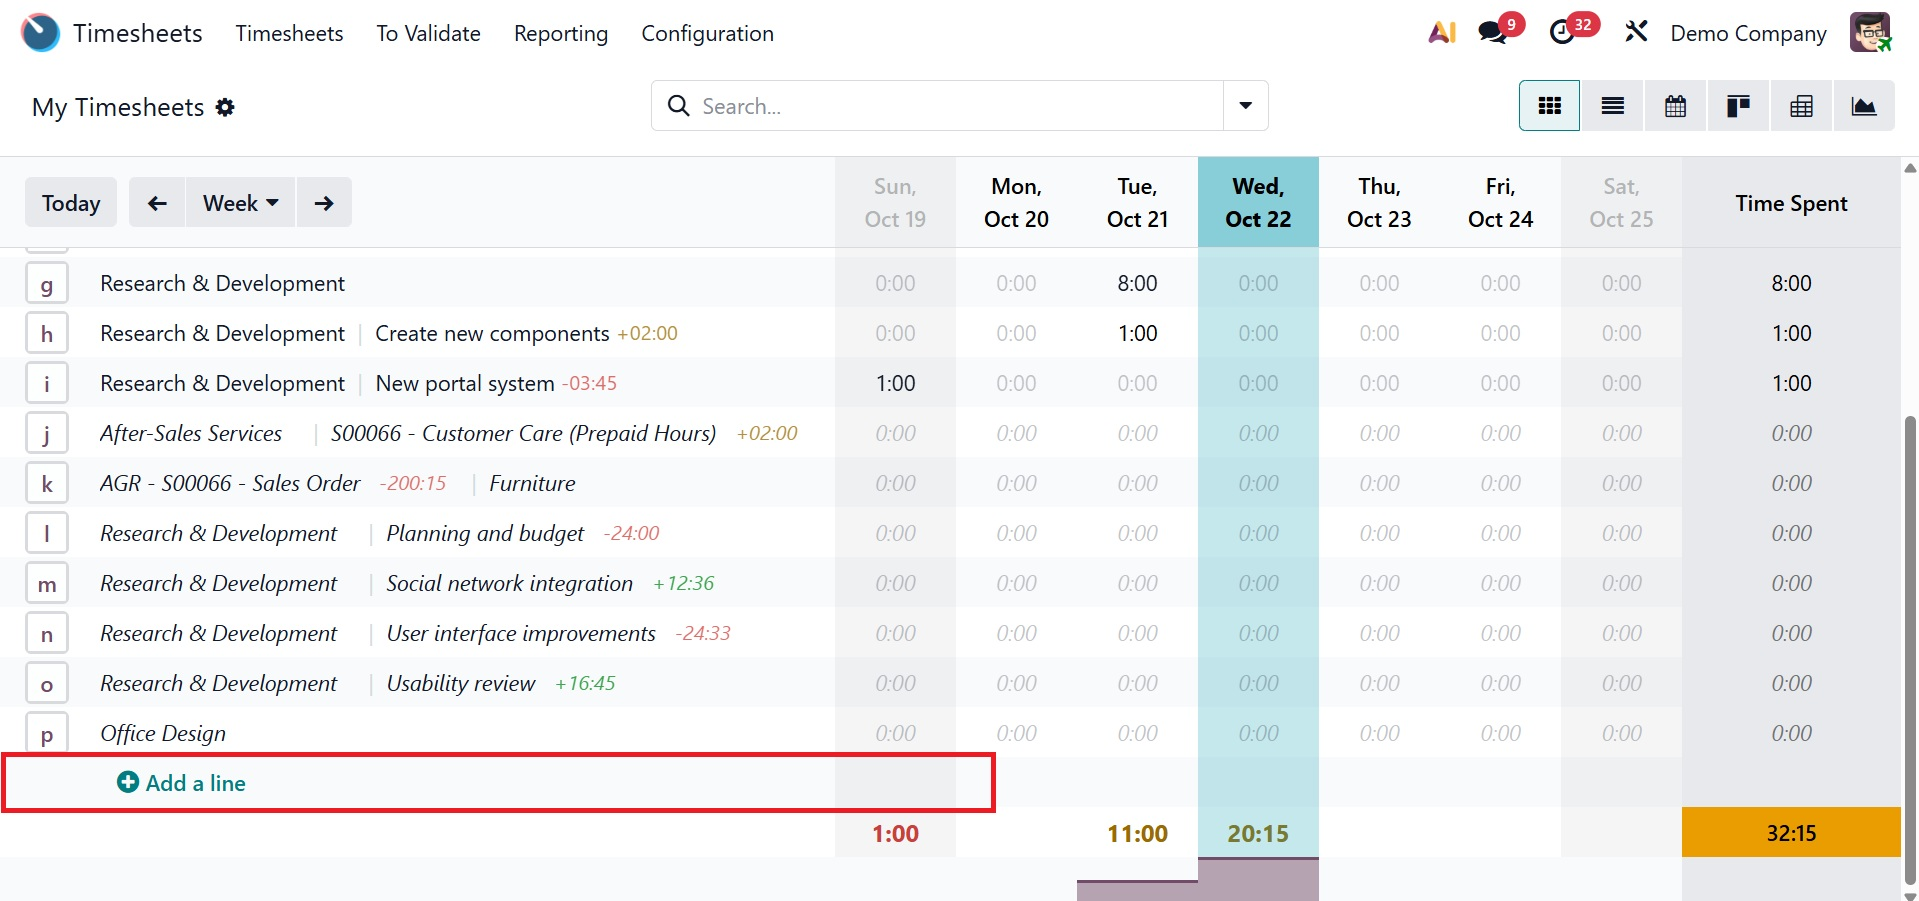1919x901 pixels.
Task: Click the Search input field
Action: coord(950,106)
